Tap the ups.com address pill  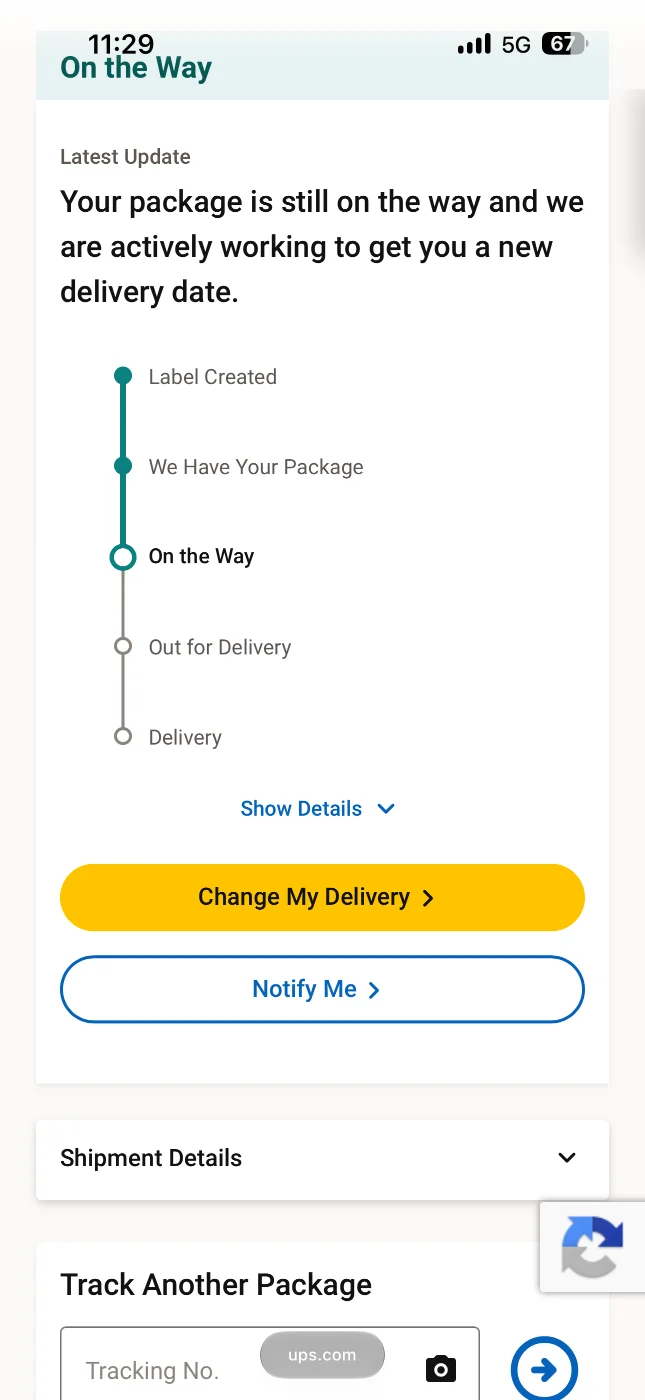[322, 1355]
